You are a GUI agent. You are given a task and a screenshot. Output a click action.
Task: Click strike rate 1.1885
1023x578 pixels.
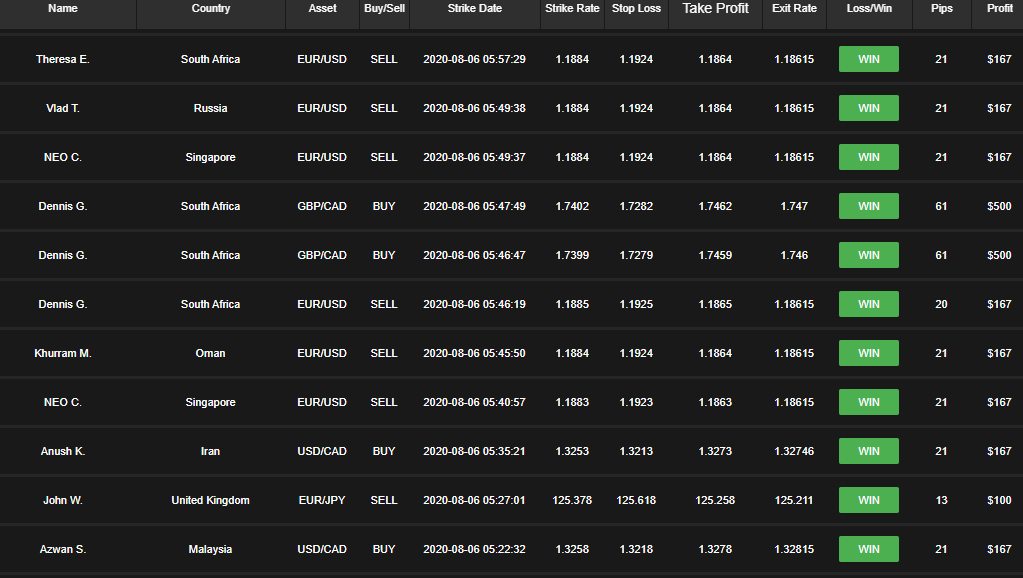pyautogui.click(x=572, y=304)
